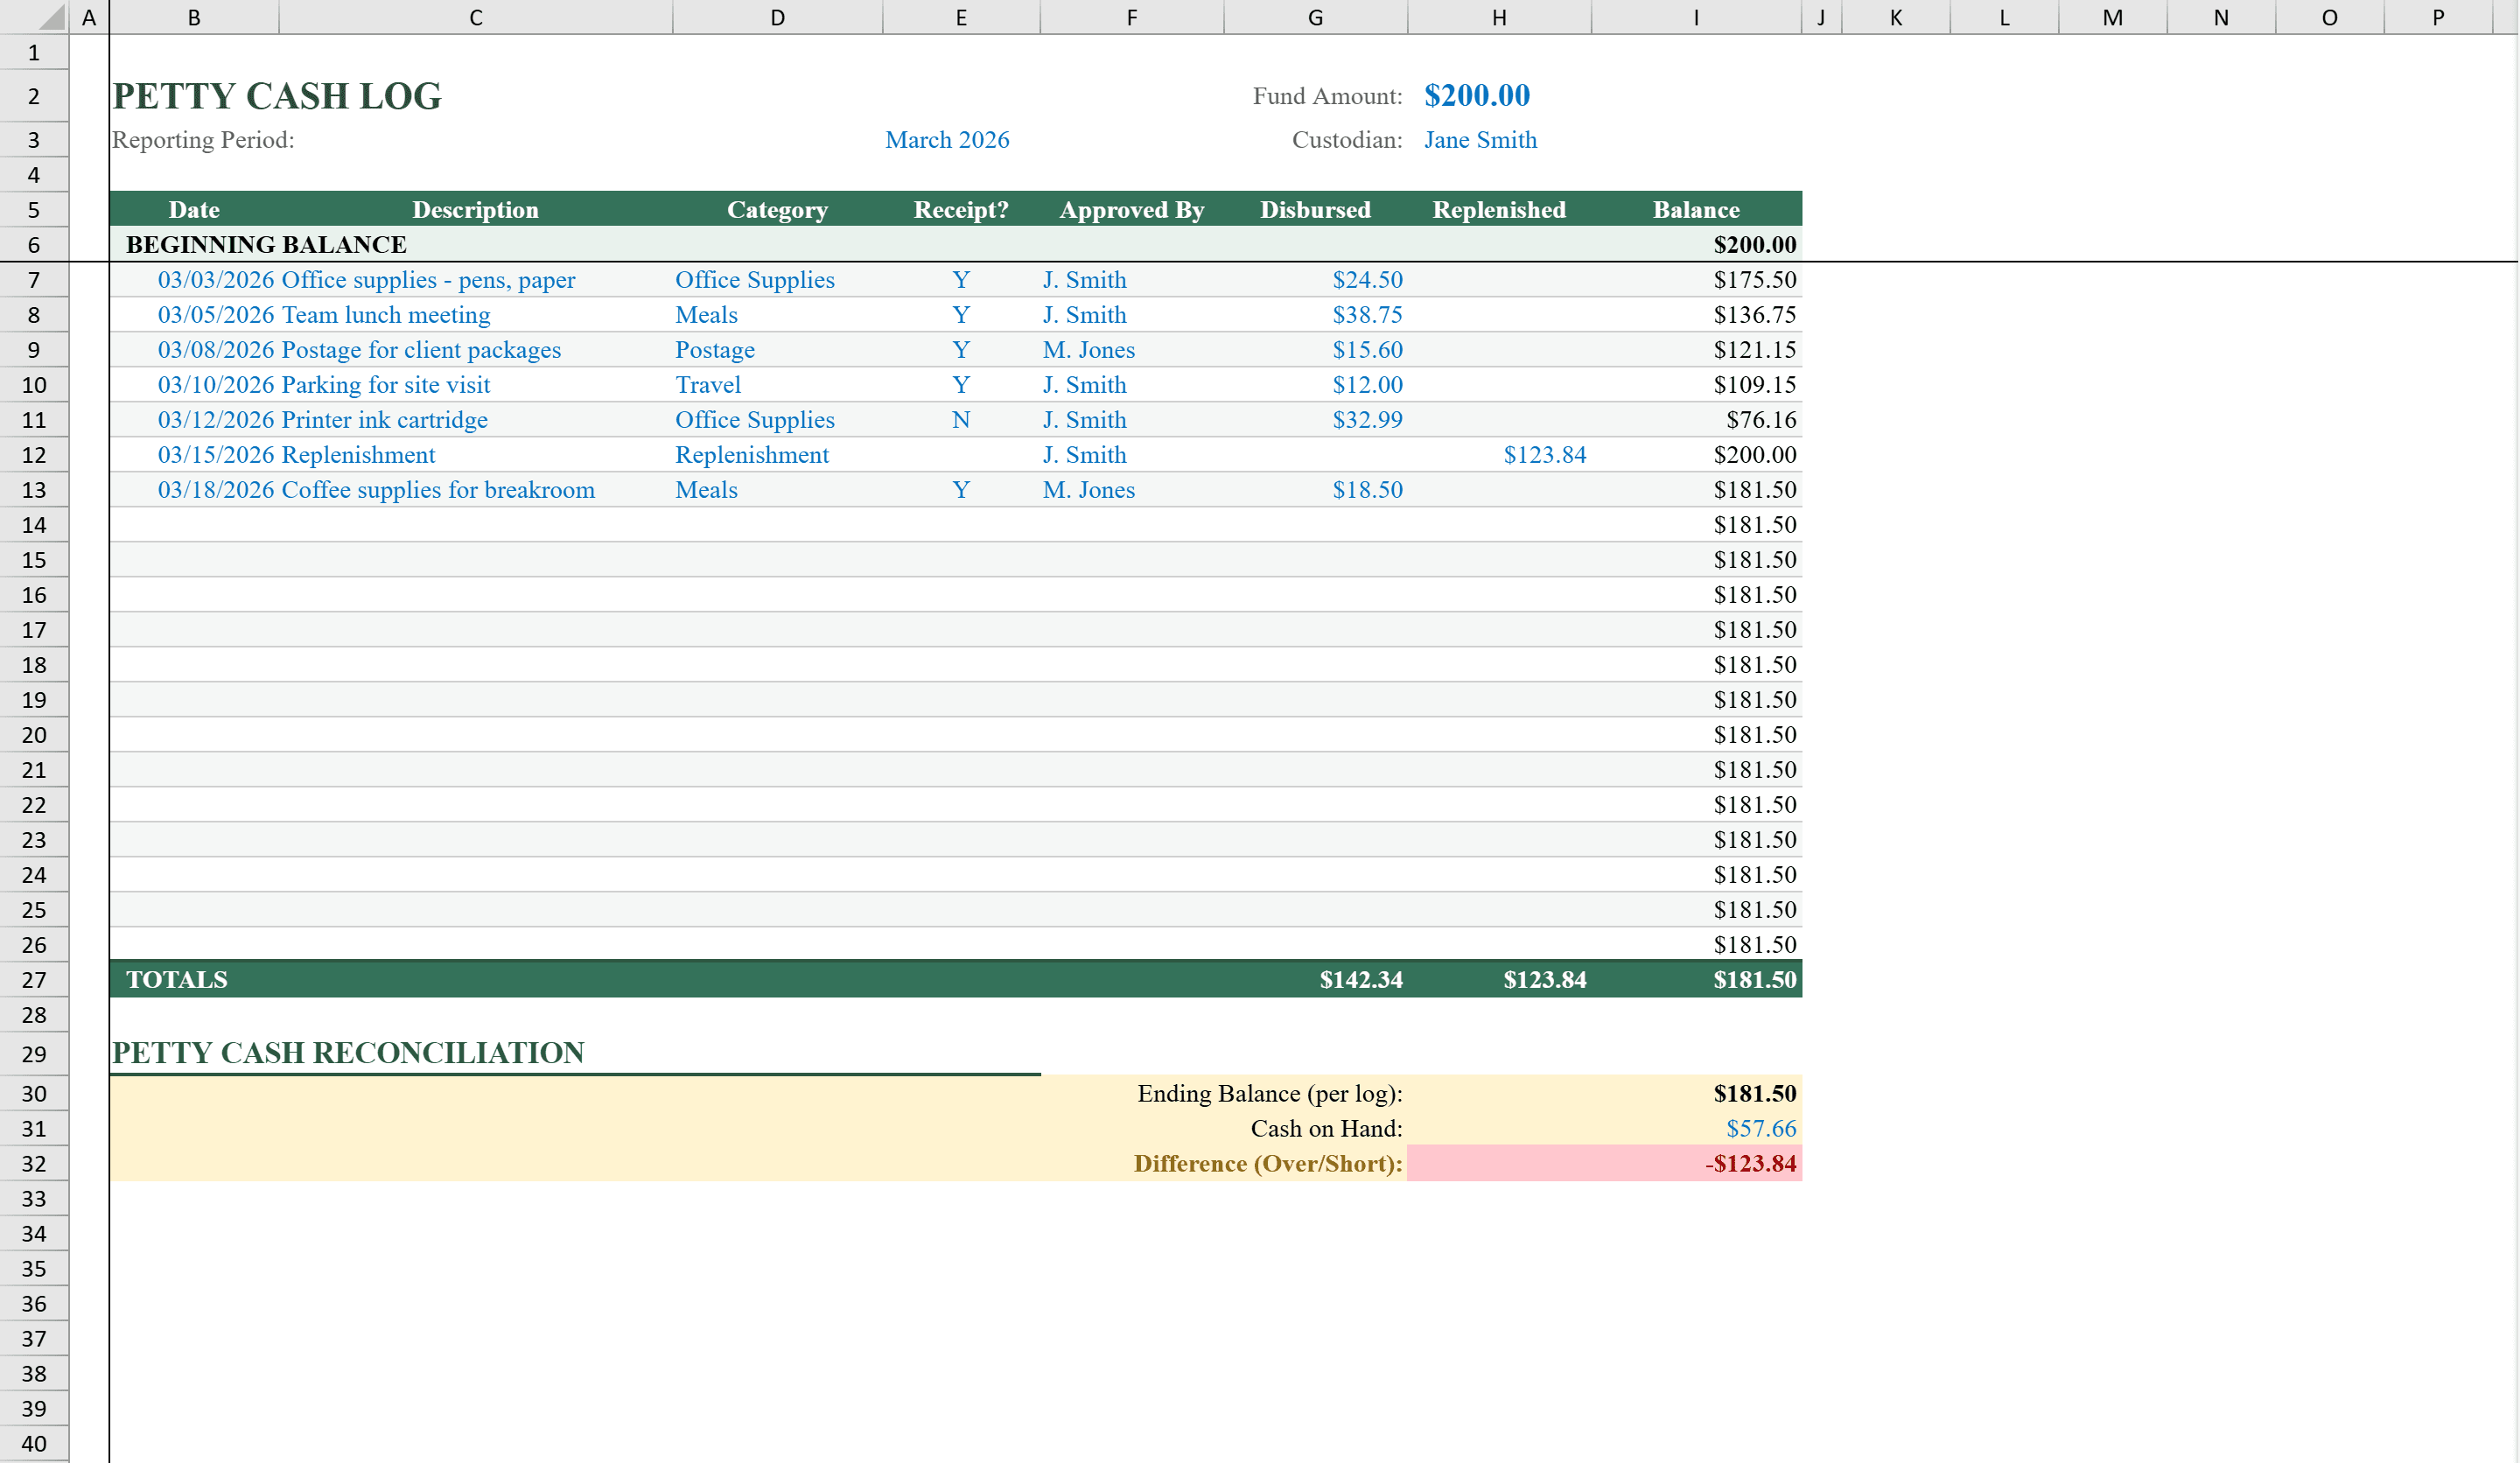Image resolution: width=2520 pixels, height=1463 pixels.
Task: Click the March 2026 reporting period cell
Action: pos(947,140)
